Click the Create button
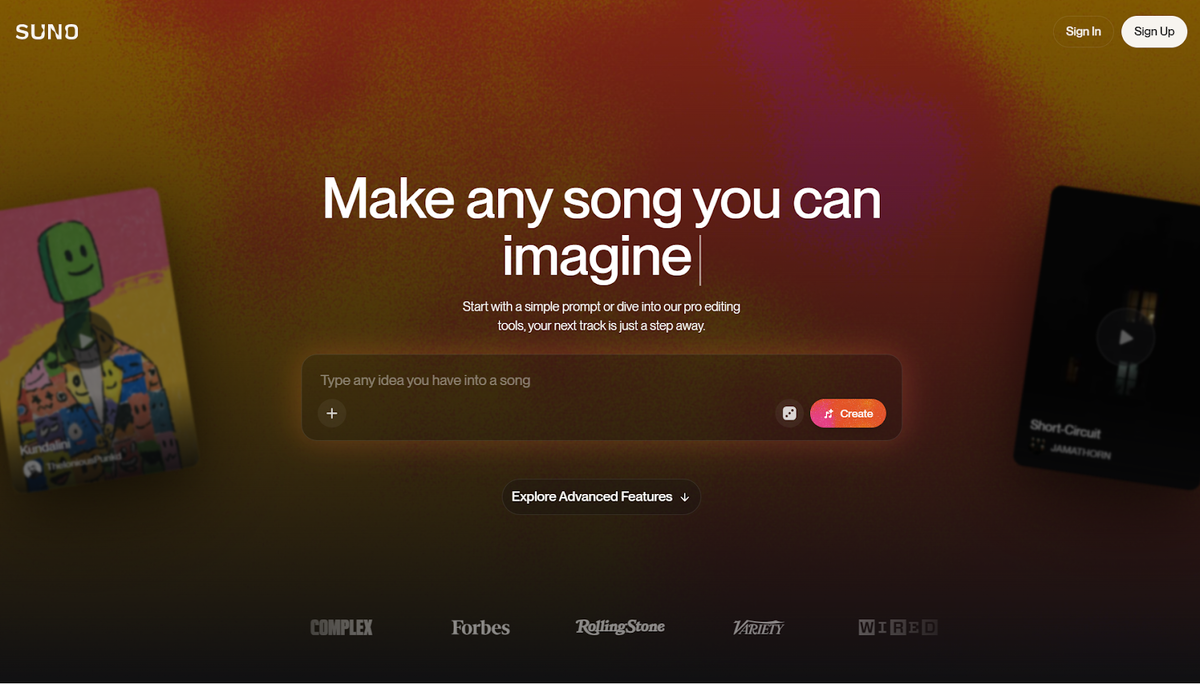This screenshot has height=684, width=1200. tap(848, 413)
